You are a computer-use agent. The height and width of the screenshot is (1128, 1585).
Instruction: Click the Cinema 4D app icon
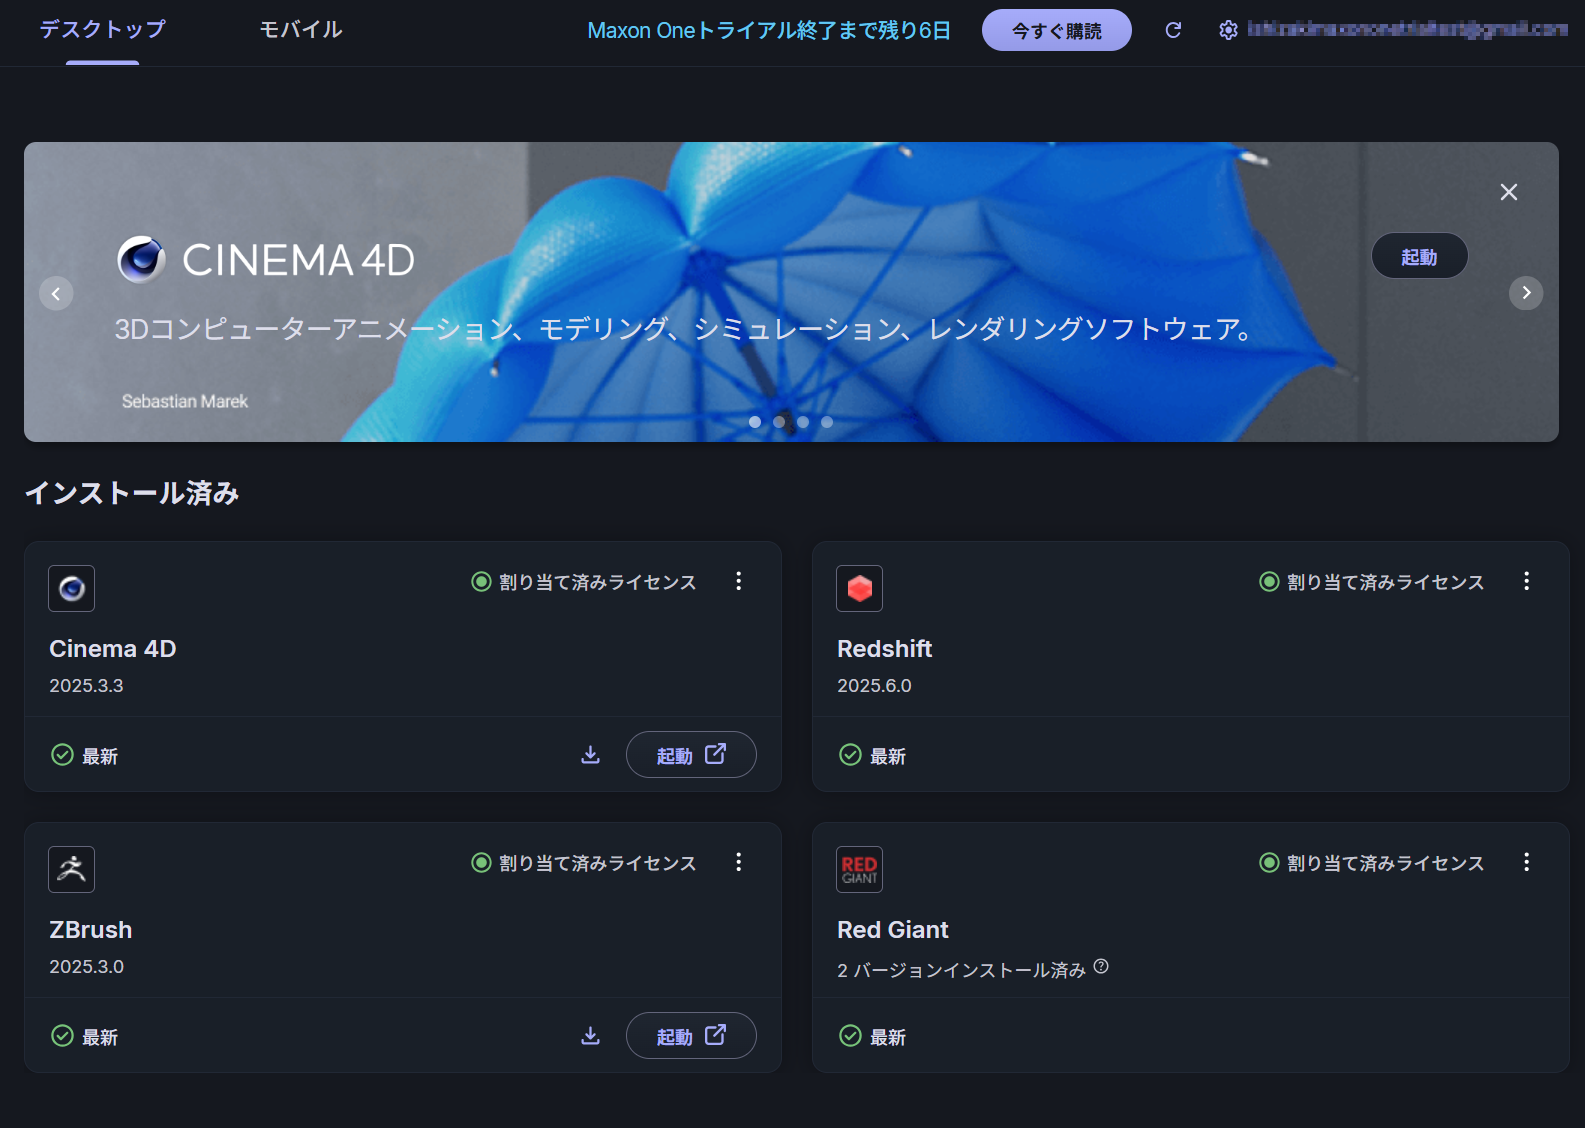pyautogui.click(x=72, y=588)
